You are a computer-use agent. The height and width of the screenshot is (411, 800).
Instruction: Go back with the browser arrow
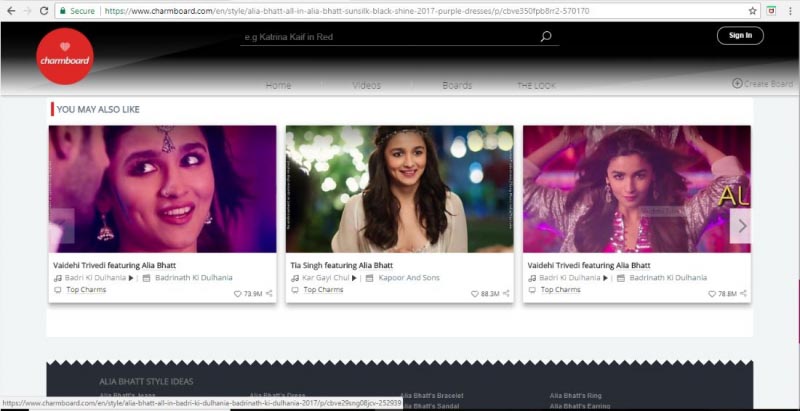11,11
